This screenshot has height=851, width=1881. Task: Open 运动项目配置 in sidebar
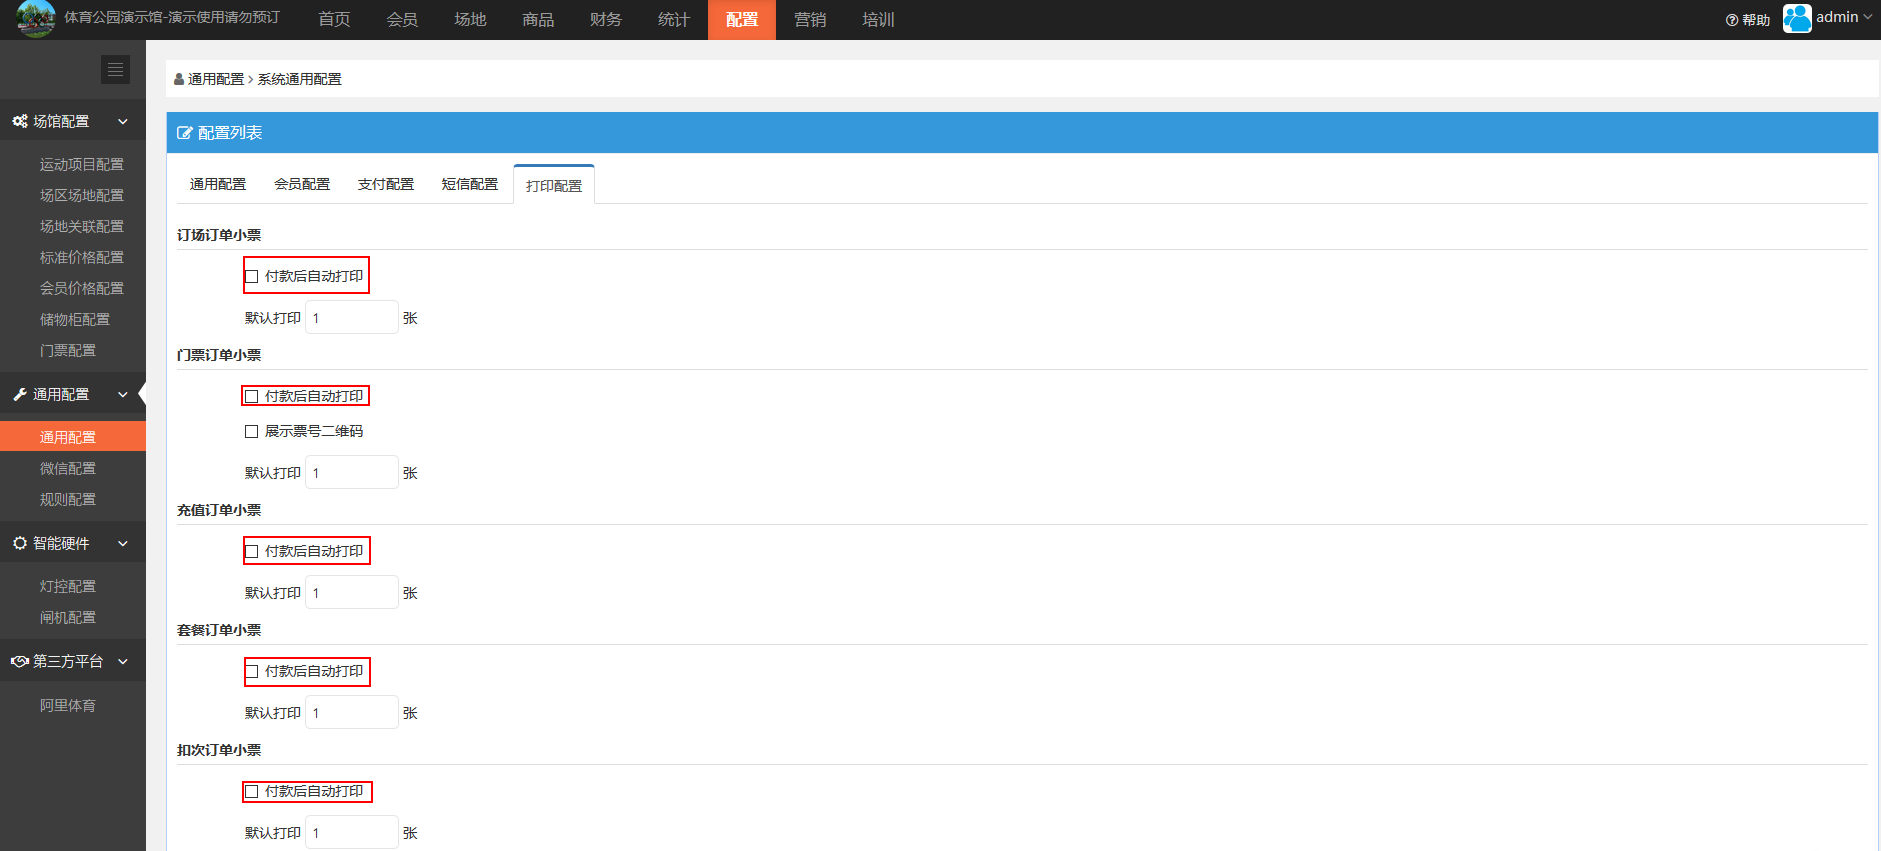[82, 164]
